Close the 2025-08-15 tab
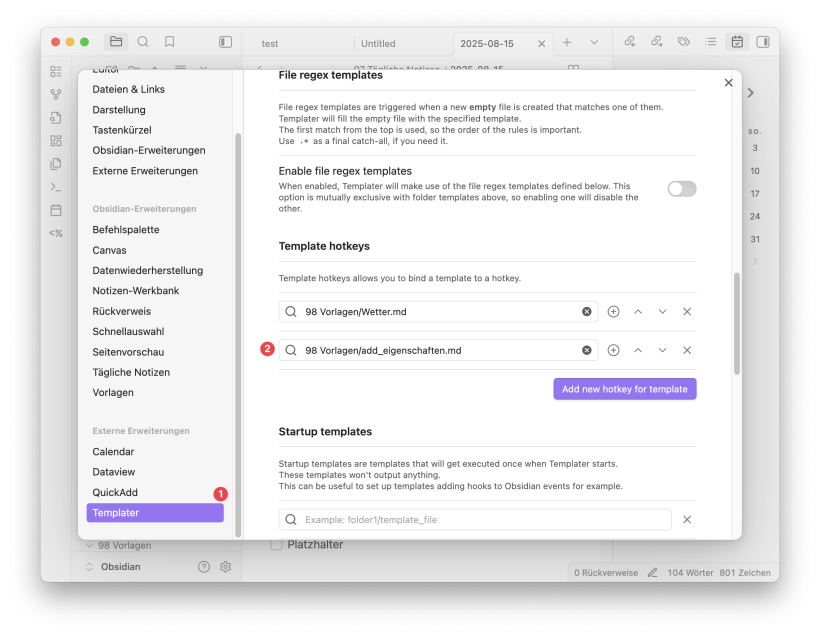This screenshot has width=820, height=635. (542, 44)
